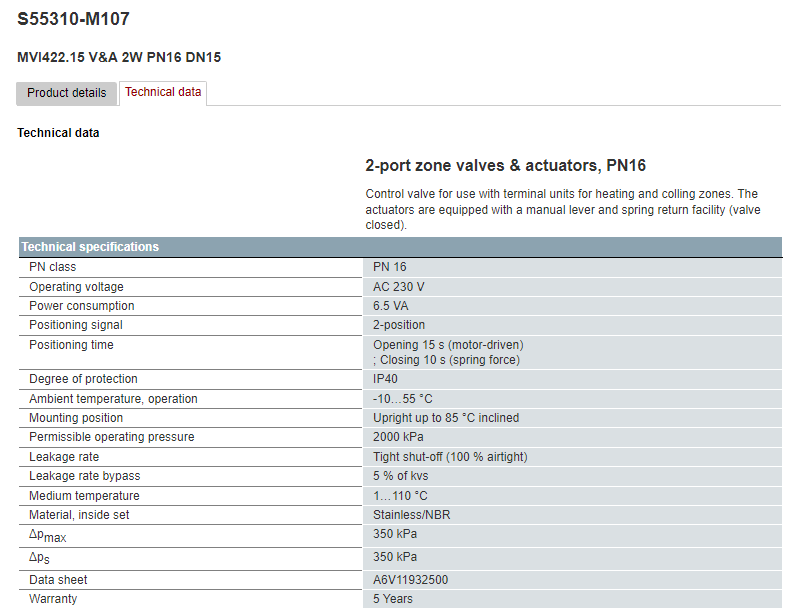Select the Tight shut-off (100 % airtight) value
The height and width of the screenshot is (610, 787).
pyautogui.click(x=450, y=457)
